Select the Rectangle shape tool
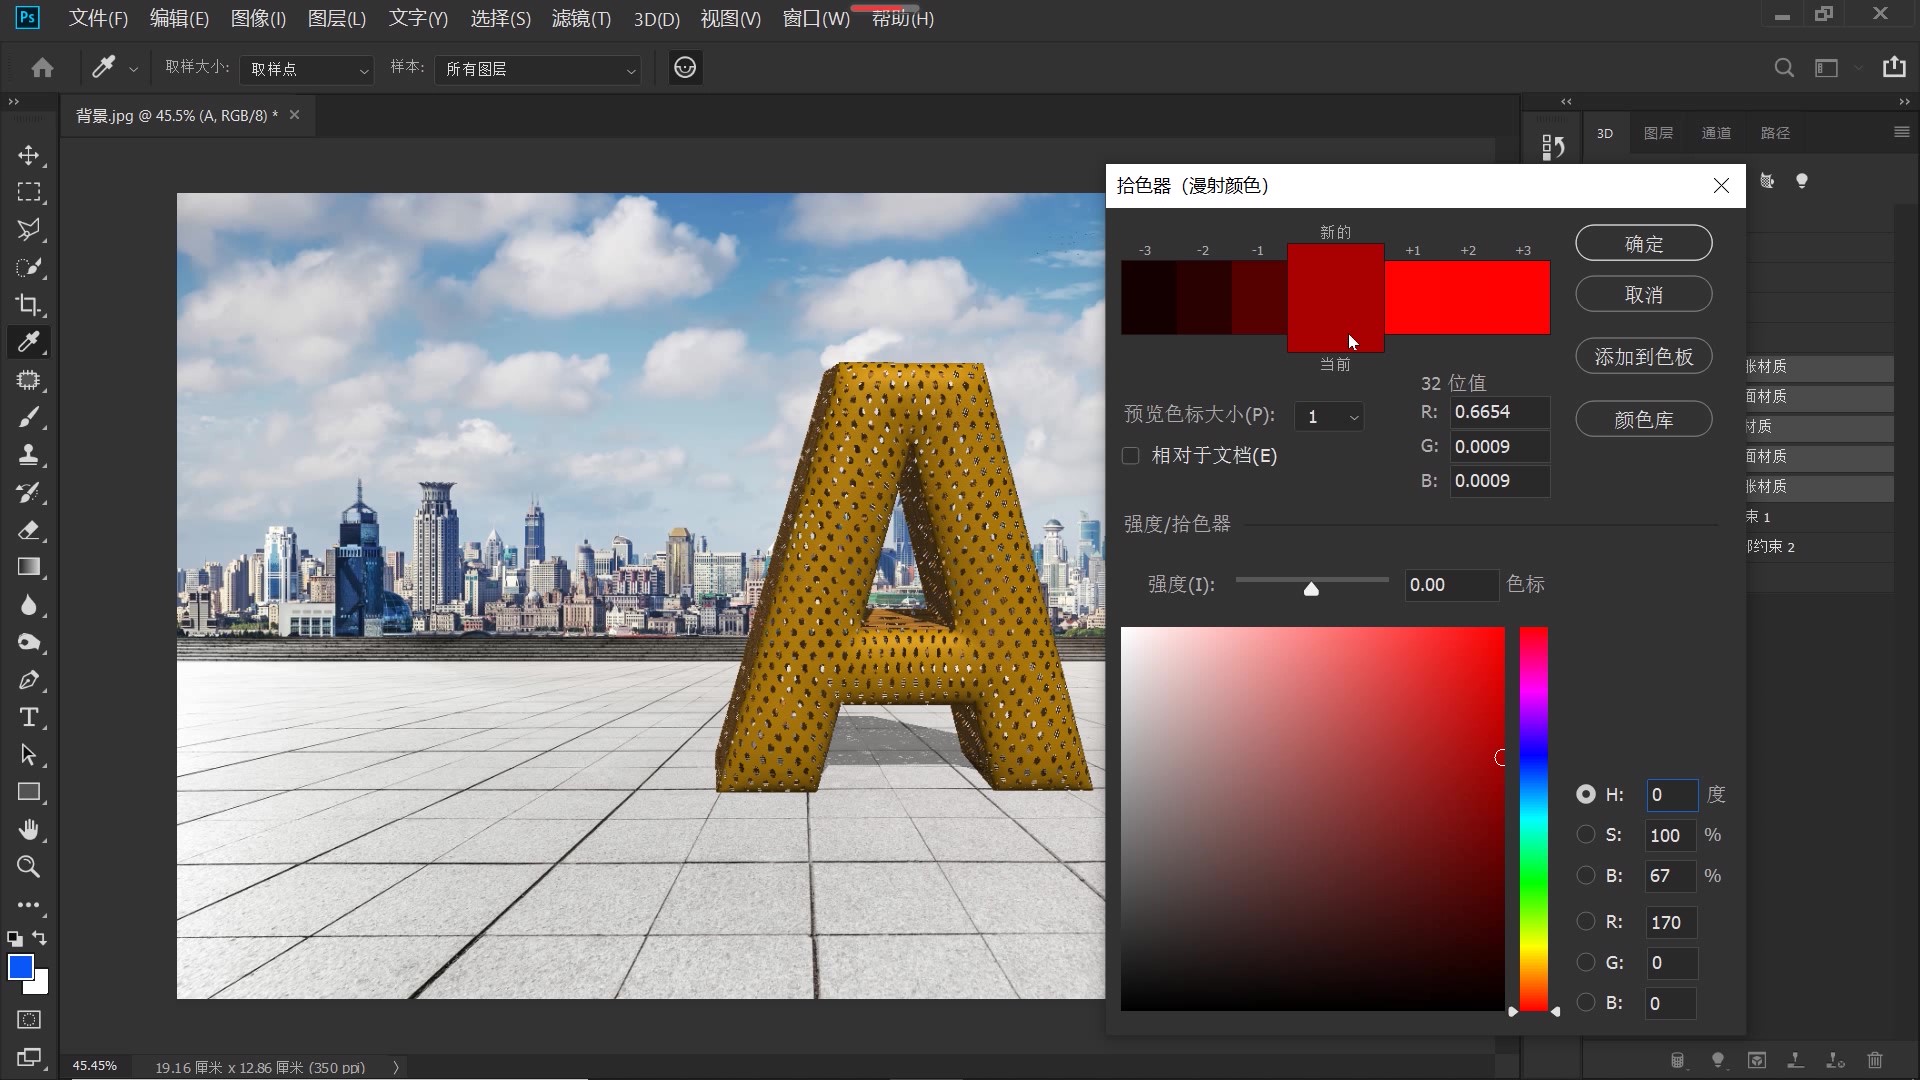This screenshot has height=1080, width=1920. pyautogui.click(x=29, y=792)
